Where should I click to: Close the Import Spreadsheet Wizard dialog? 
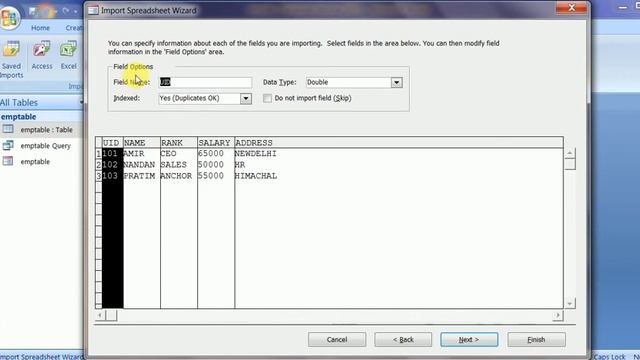(571, 8)
